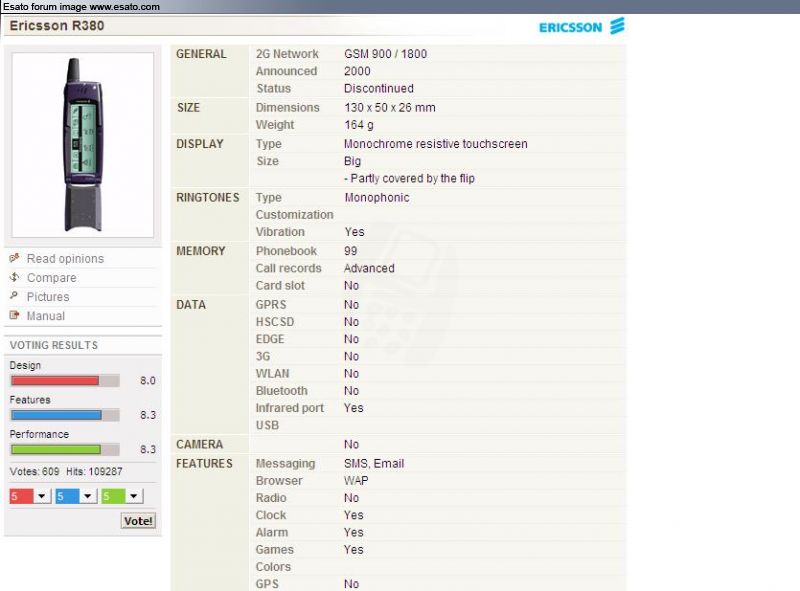Click the Ericsson logo
This screenshot has width=800, height=591.
click(x=582, y=27)
